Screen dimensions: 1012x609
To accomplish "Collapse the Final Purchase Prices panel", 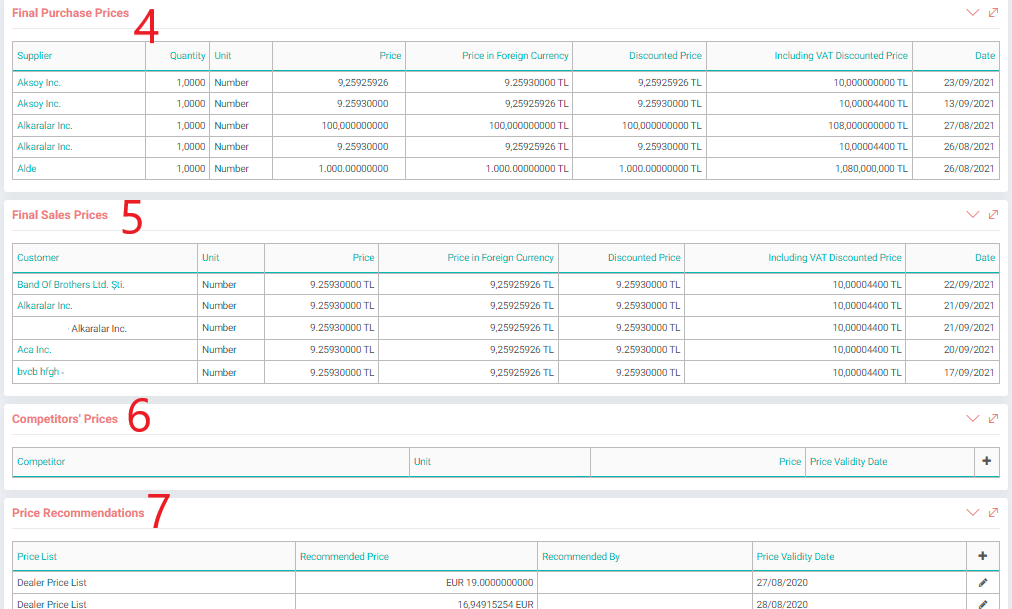I will coord(972,13).
